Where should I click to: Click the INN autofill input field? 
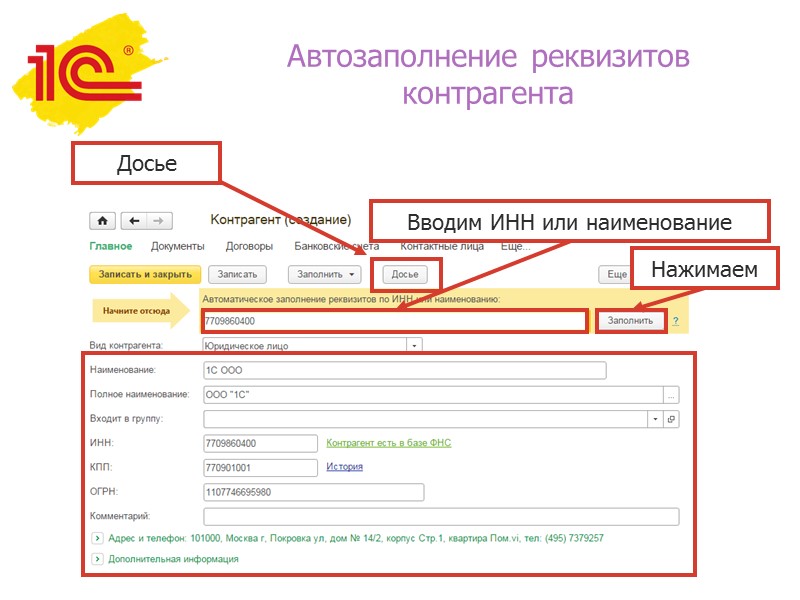394,321
